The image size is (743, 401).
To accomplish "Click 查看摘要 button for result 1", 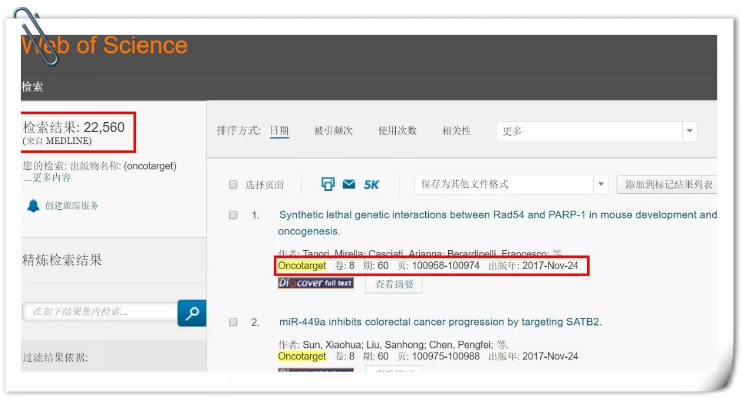I will click(394, 284).
